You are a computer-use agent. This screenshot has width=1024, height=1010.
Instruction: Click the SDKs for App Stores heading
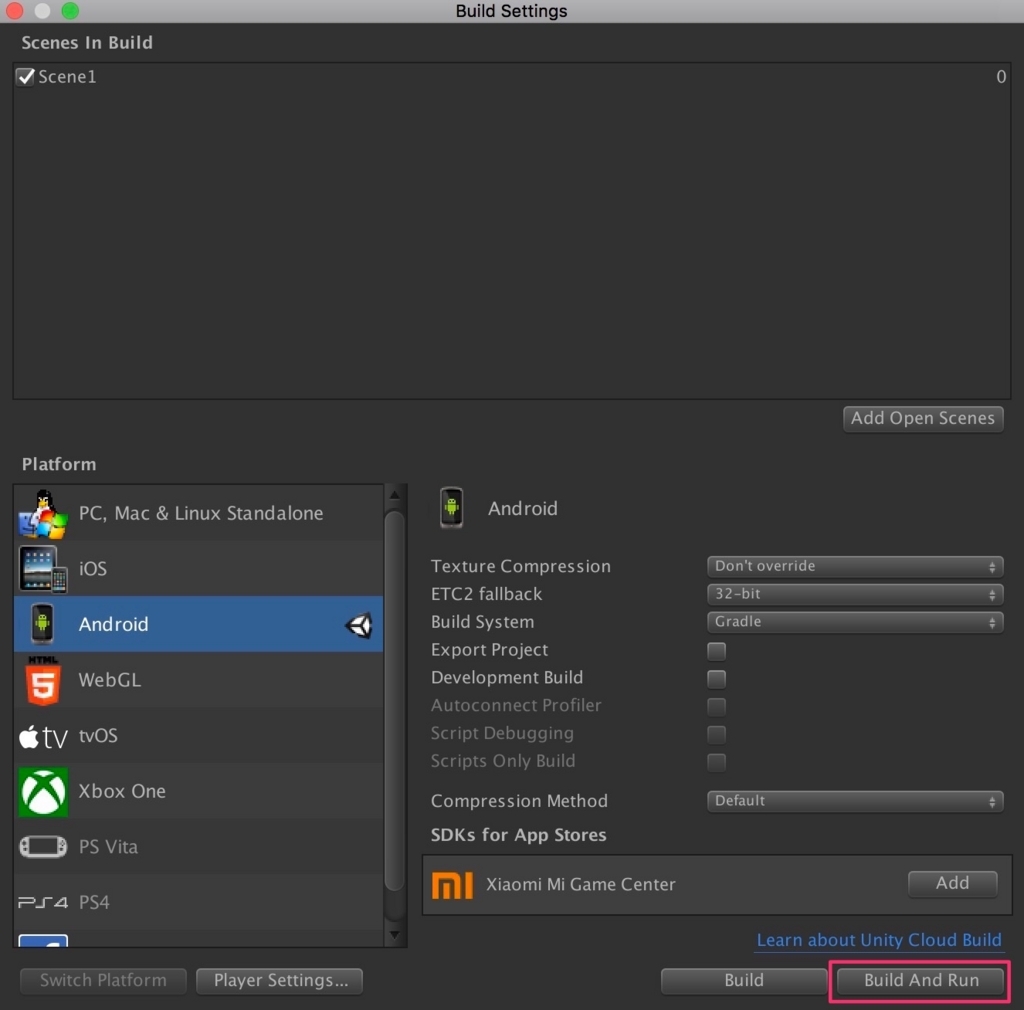click(519, 835)
